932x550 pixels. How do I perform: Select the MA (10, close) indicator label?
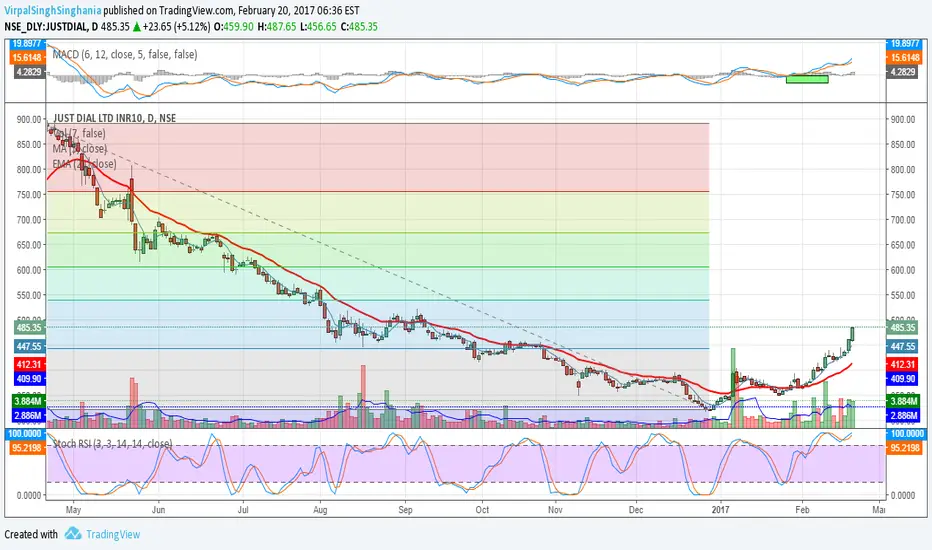[x=80, y=148]
